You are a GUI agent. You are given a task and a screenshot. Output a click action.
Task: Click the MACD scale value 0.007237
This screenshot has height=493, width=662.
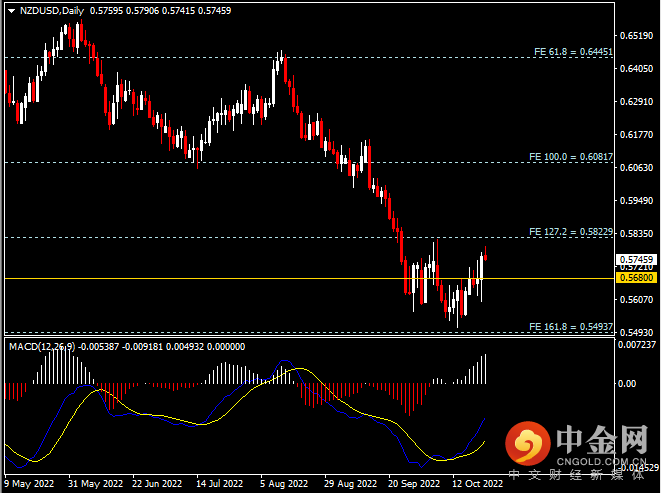click(x=638, y=345)
